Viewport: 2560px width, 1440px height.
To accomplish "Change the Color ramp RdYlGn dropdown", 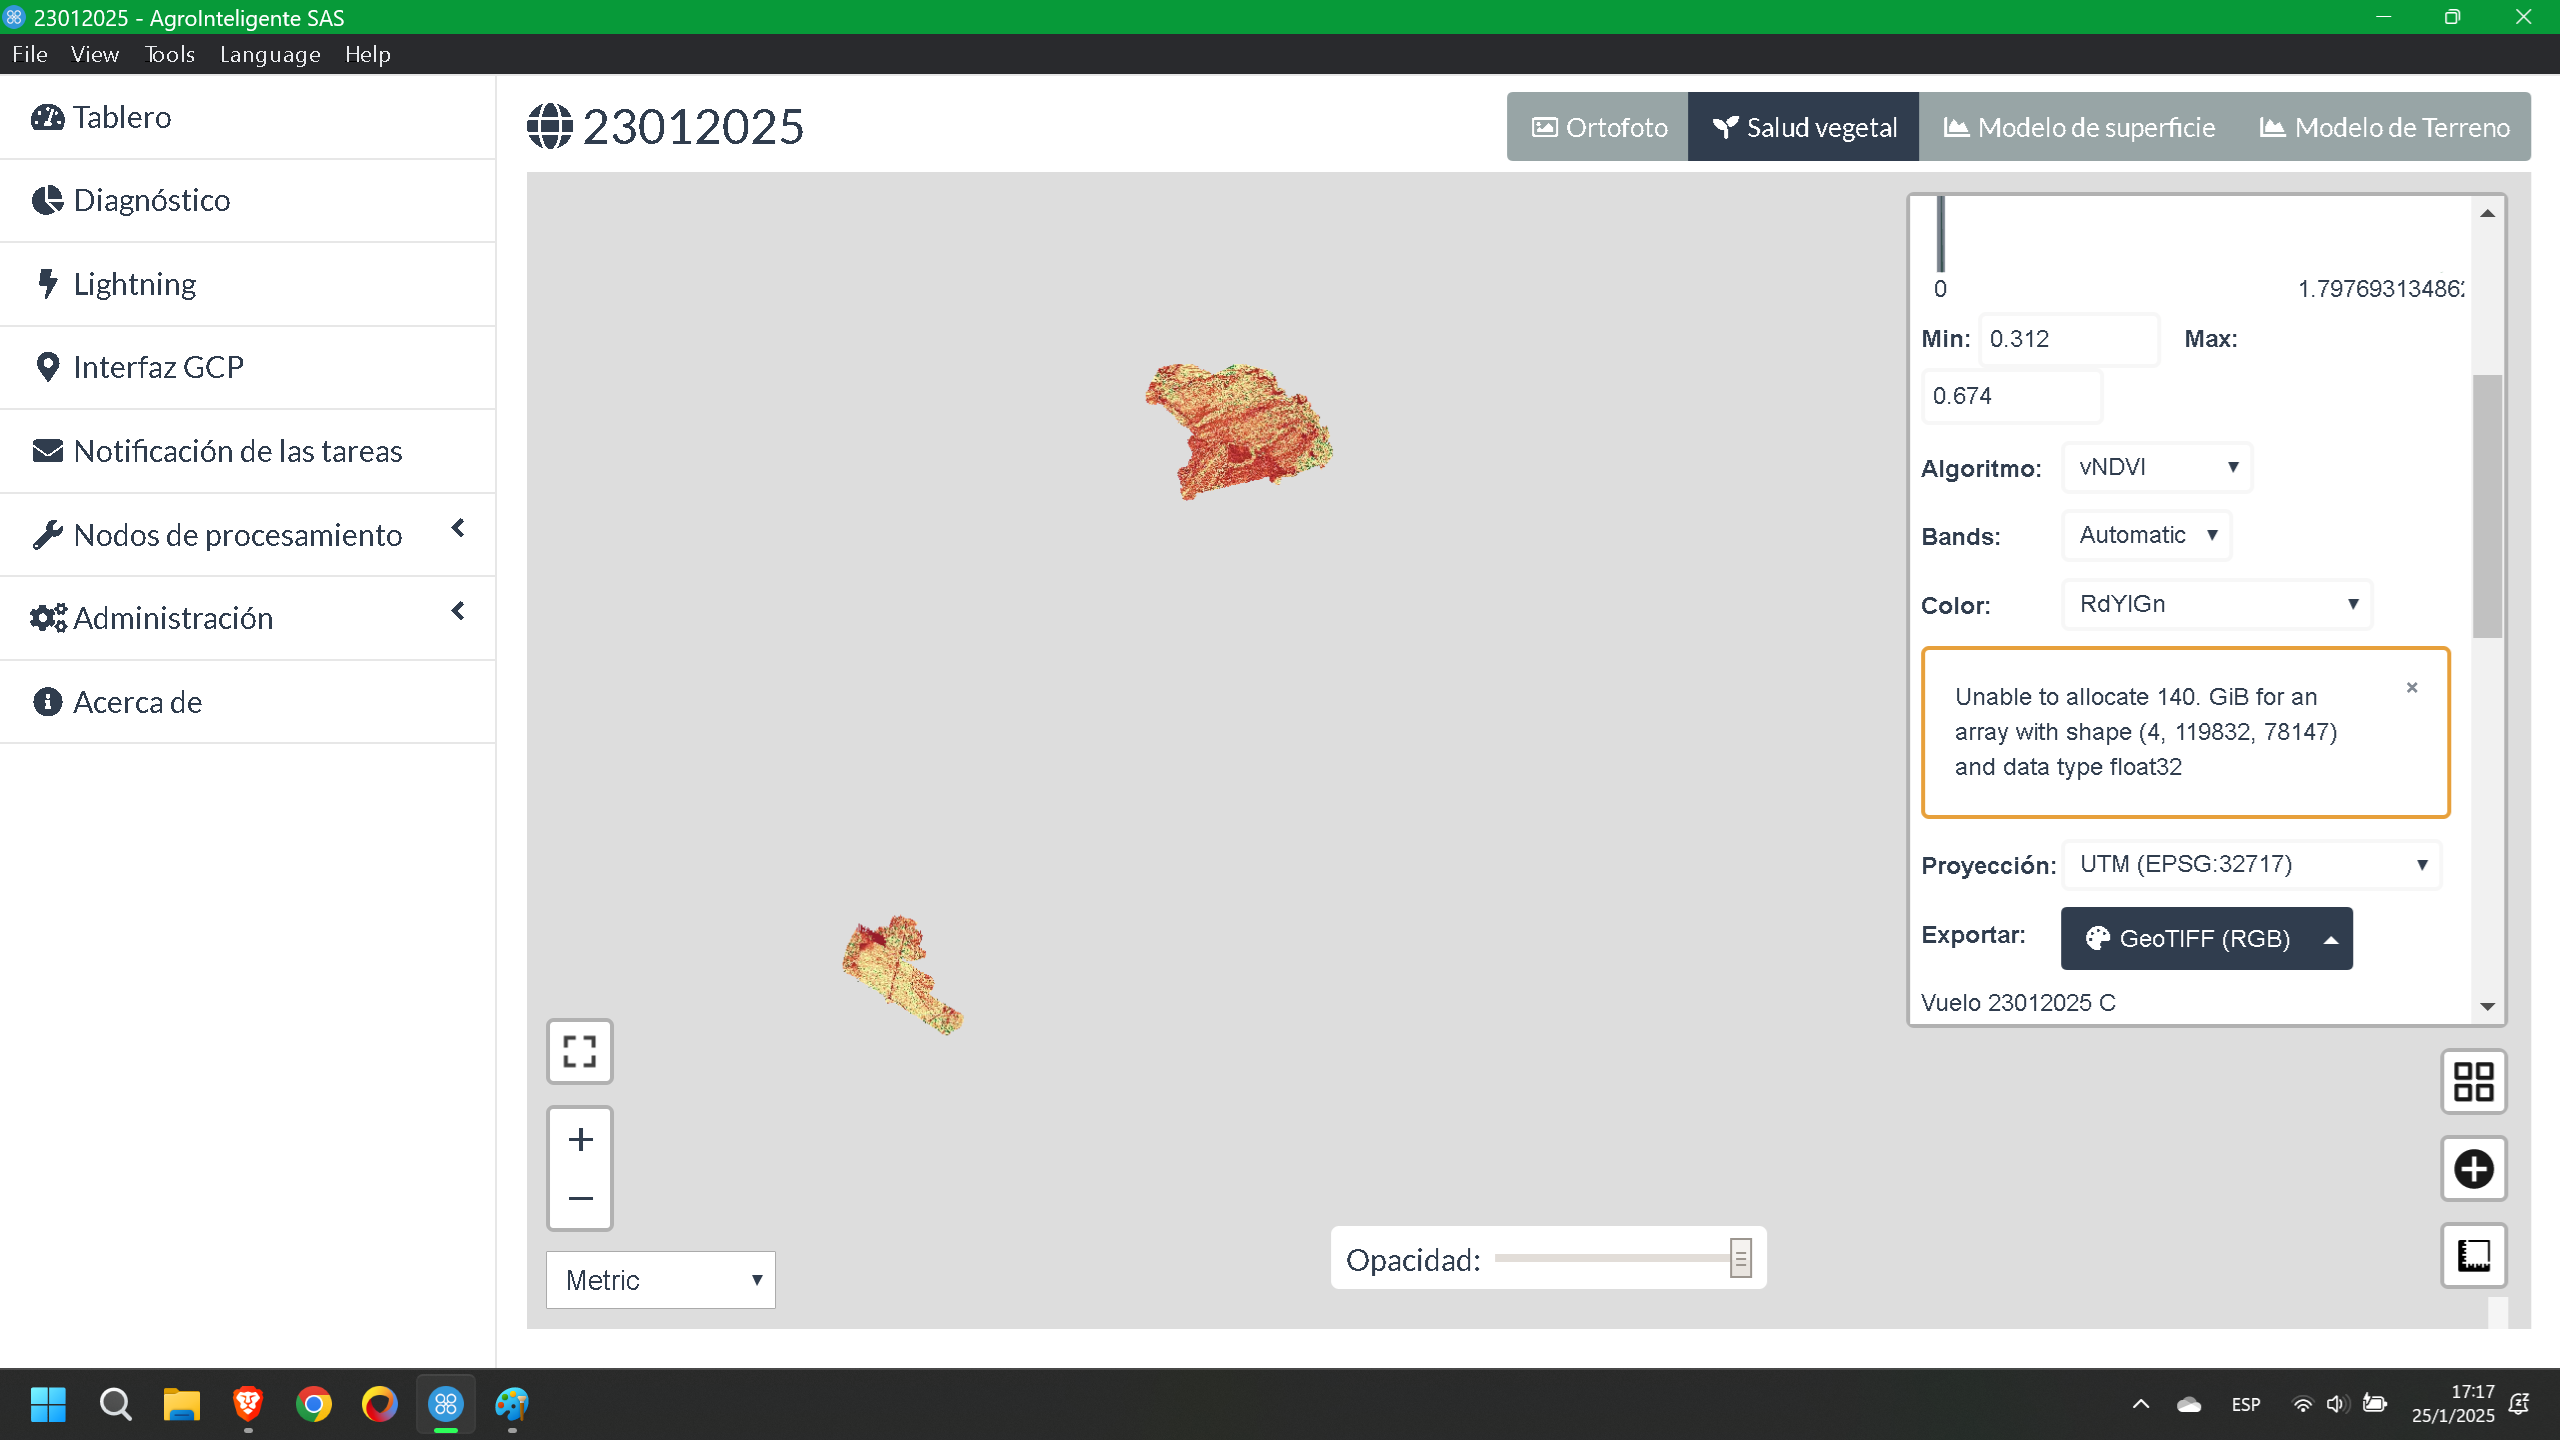I will [x=2216, y=604].
